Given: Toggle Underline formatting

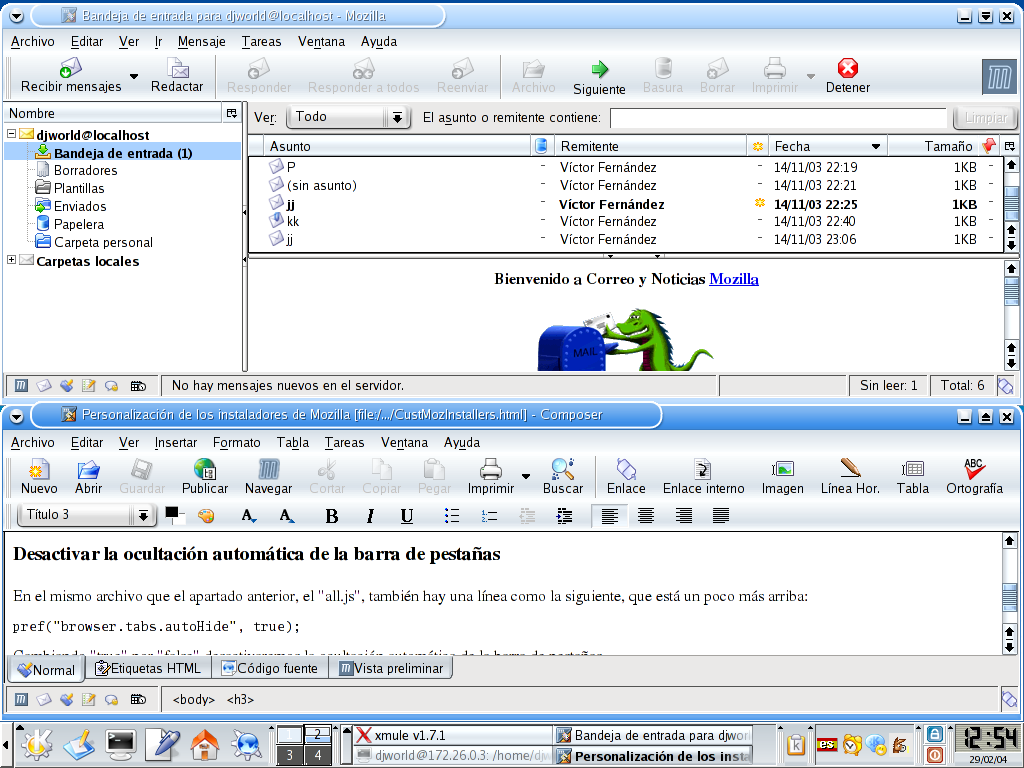Looking at the screenshot, I should 407,516.
